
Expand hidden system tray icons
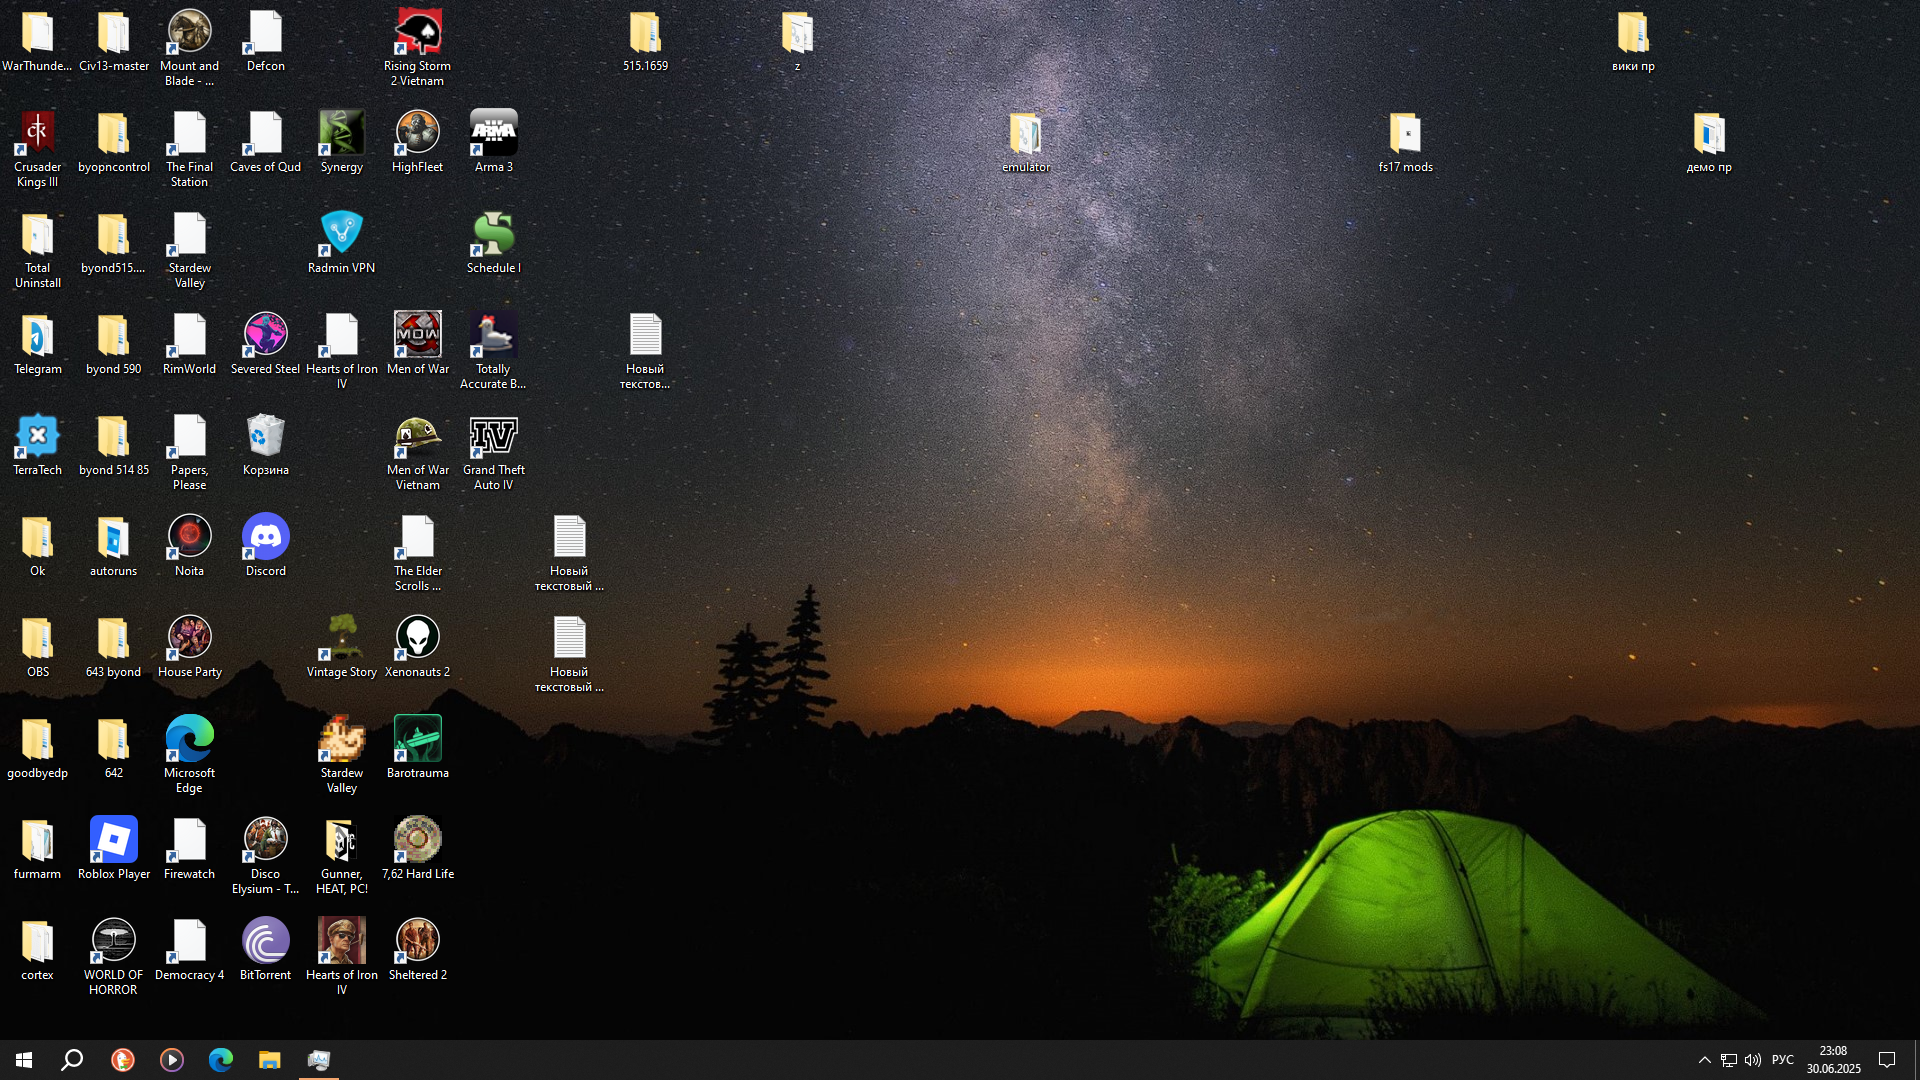1704,1060
